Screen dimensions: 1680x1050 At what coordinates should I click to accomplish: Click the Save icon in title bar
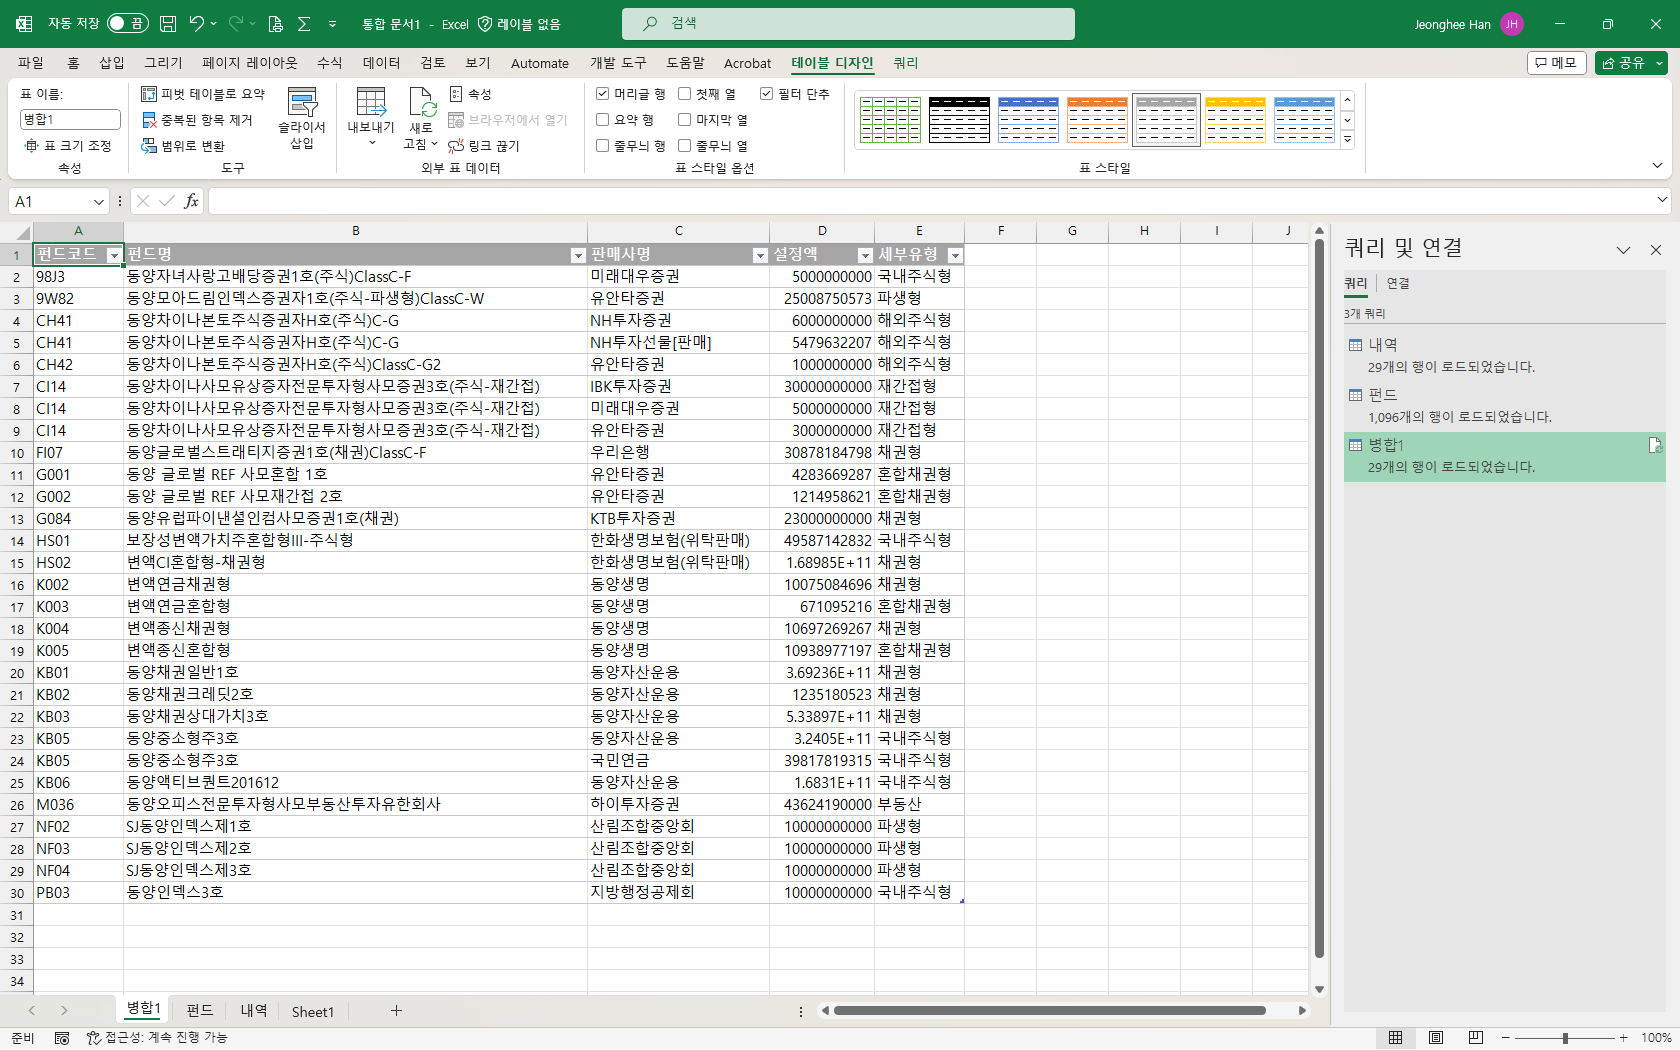(168, 24)
